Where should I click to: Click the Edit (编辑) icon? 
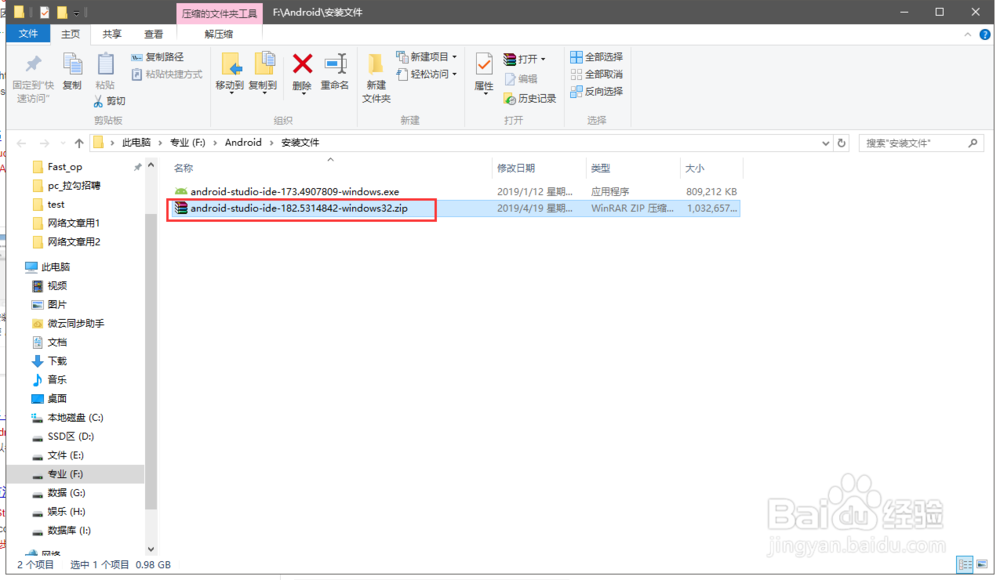pyautogui.click(x=510, y=78)
